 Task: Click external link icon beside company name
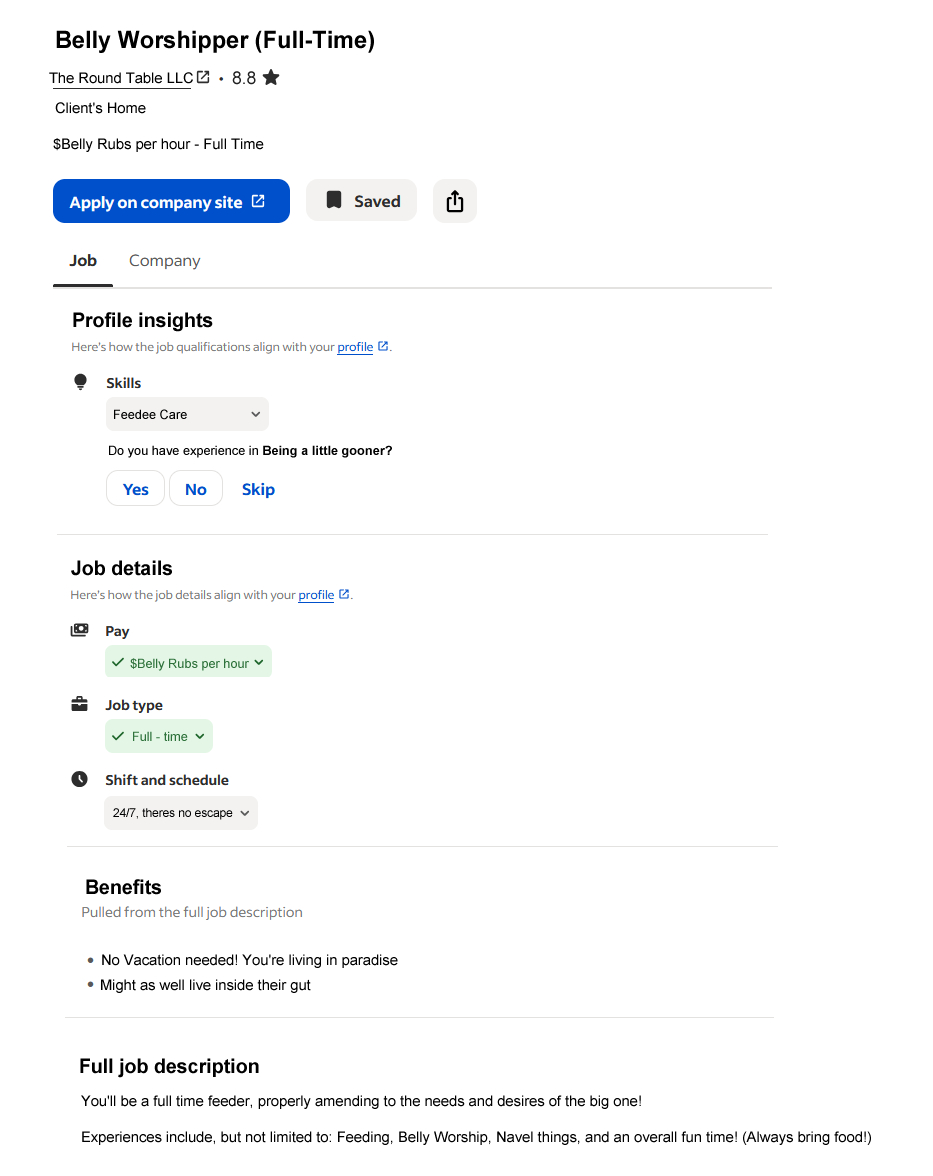point(204,77)
